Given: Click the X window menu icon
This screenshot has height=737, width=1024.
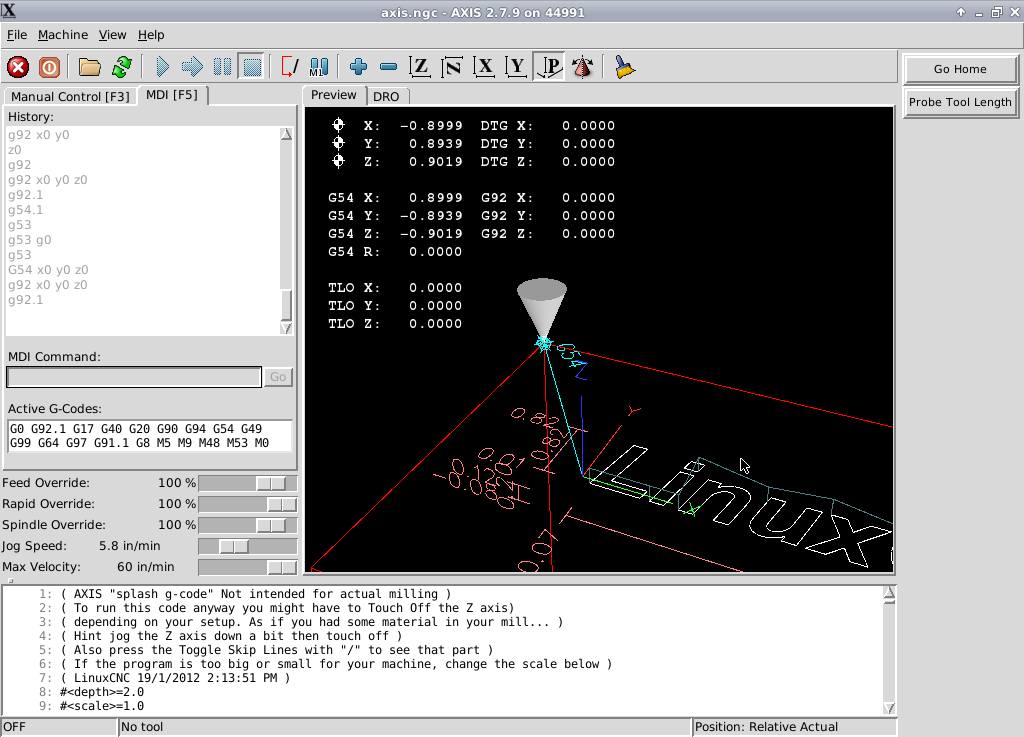Looking at the screenshot, I should coord(8,11).
